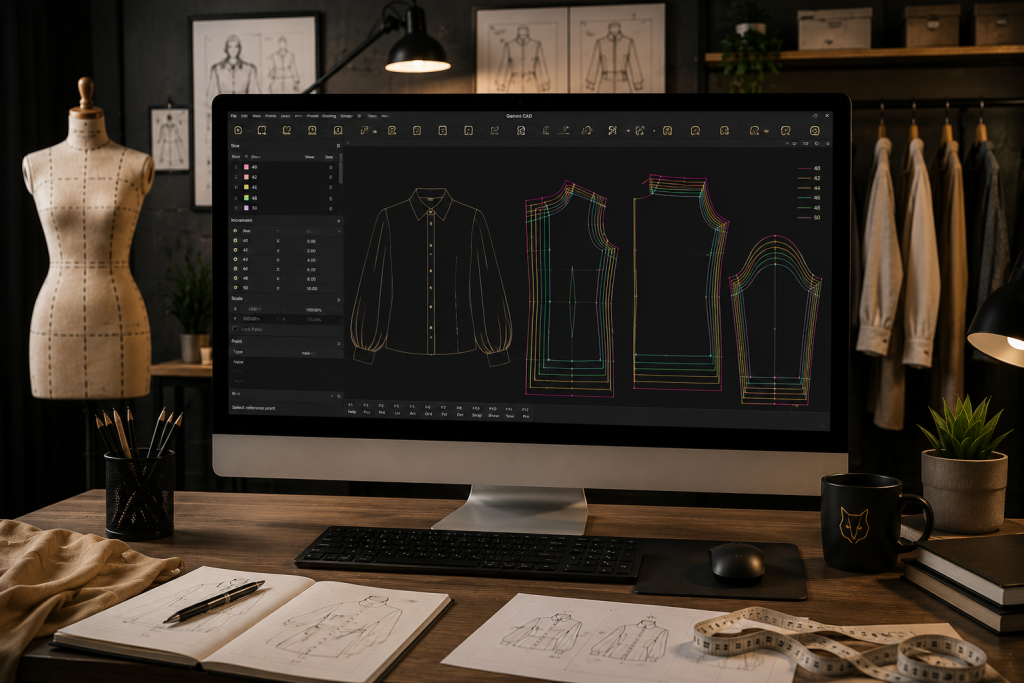
Task: Open the View menu
Action: (257, 116)
